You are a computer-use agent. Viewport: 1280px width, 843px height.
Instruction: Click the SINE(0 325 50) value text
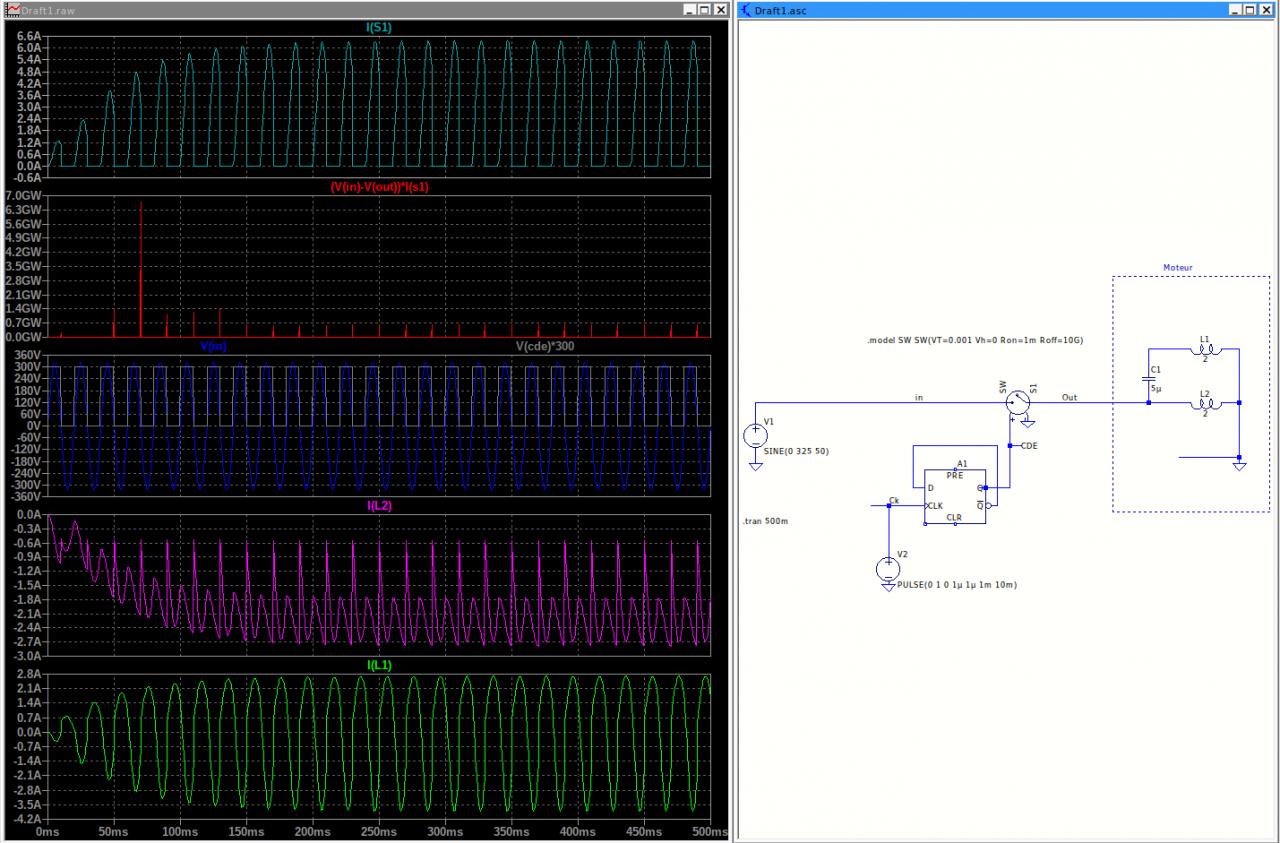pyautogui.click(x=796, y=451)
